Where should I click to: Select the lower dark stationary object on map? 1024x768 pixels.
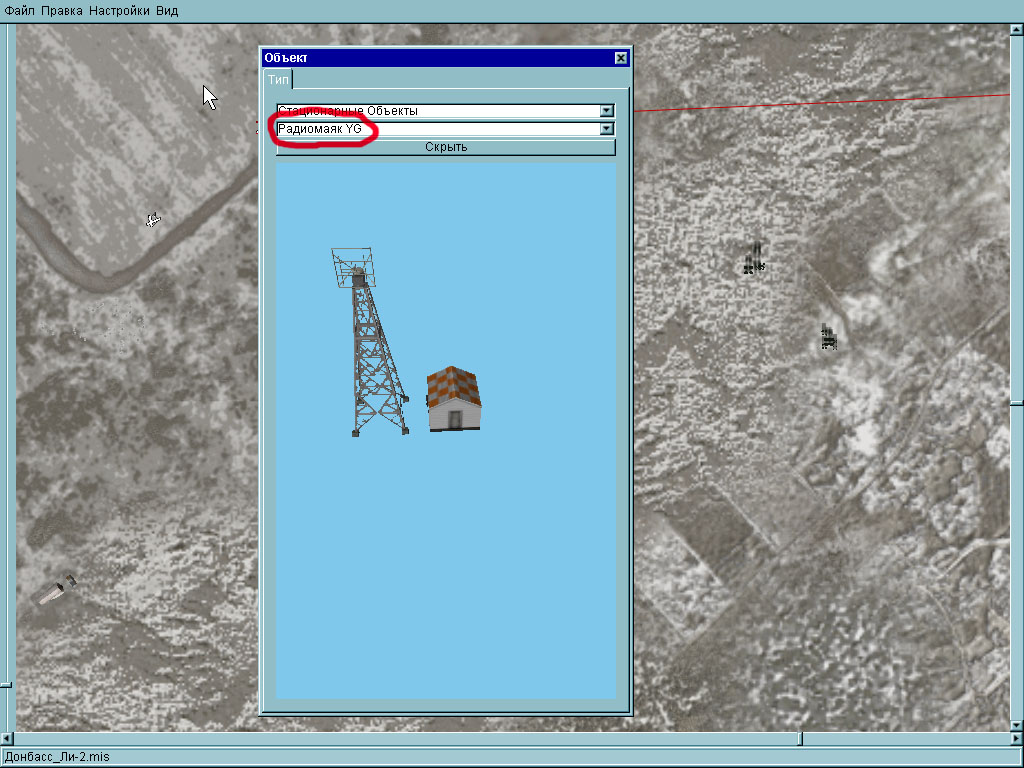tap(829, 337)
